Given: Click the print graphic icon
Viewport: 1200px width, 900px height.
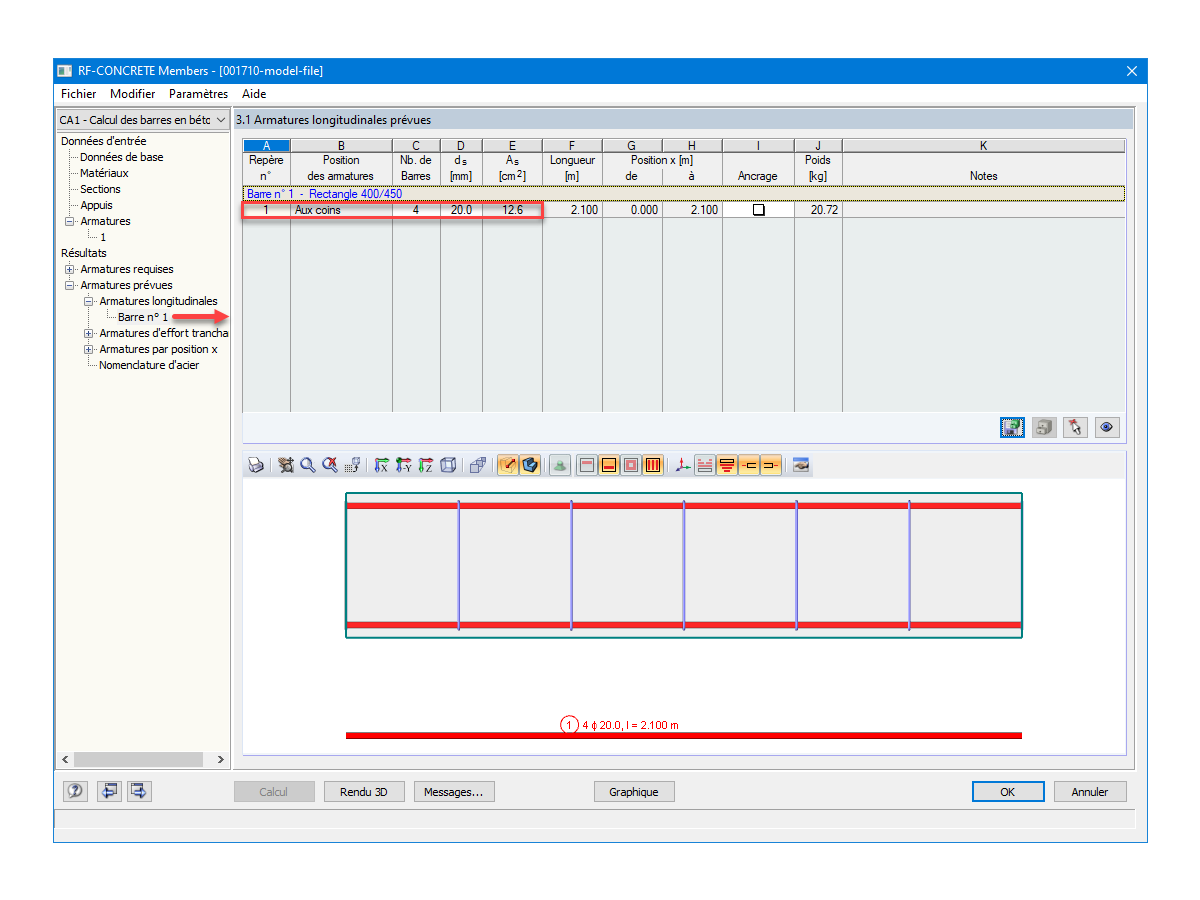Looking at the screenshot, I should [257, 465].
